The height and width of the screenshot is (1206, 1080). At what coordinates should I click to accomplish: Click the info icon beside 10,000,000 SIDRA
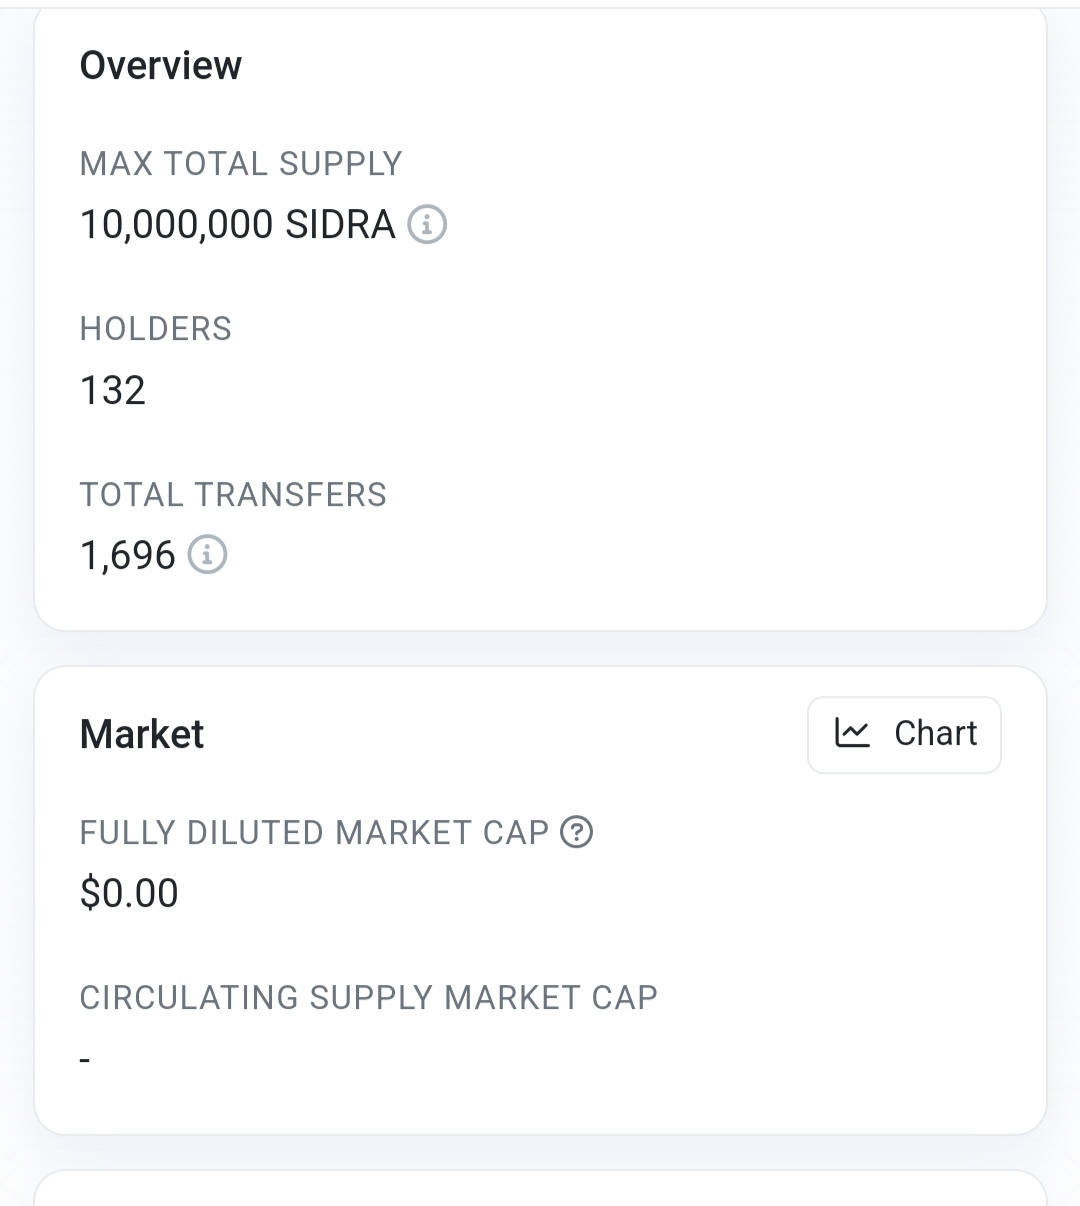(427, 224)
